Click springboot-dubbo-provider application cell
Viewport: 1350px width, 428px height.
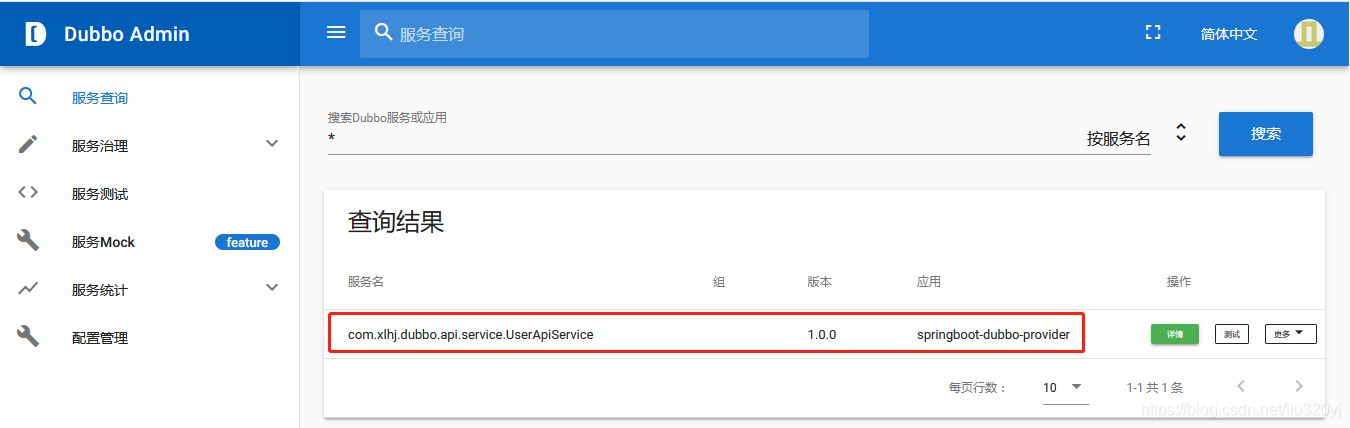click(x=993, y=335)
